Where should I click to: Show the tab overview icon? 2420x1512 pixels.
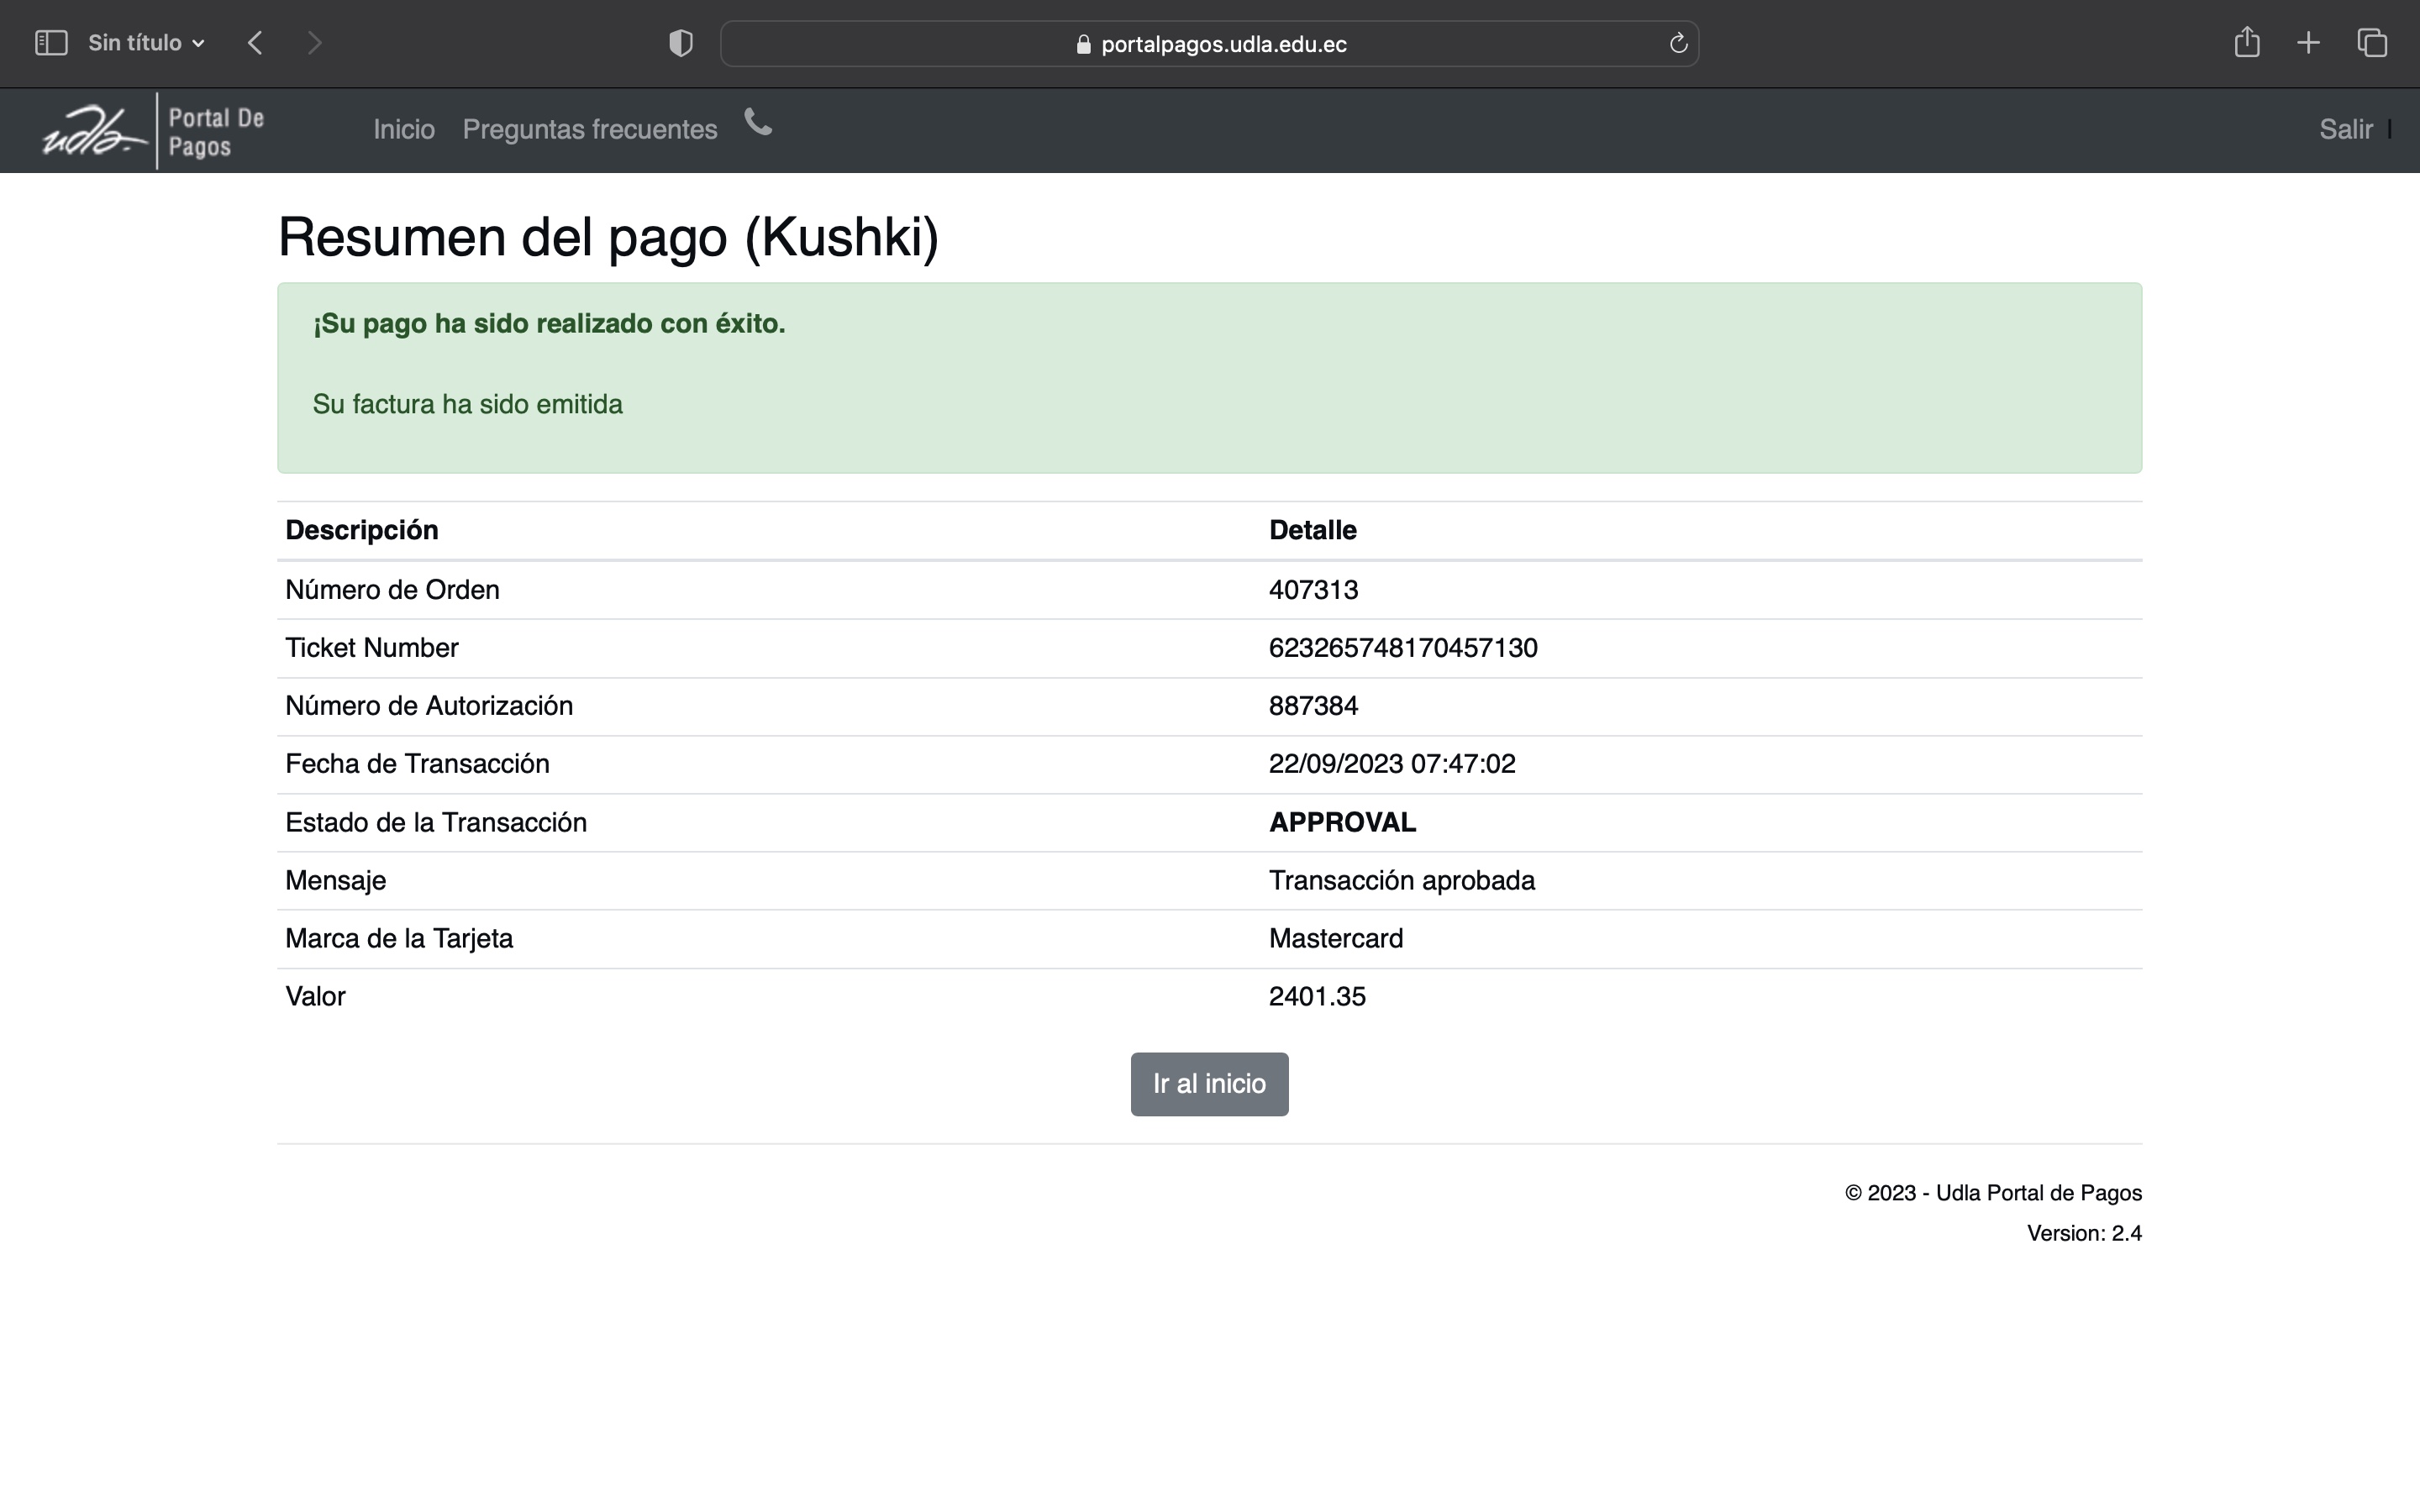coord(2372,43)
